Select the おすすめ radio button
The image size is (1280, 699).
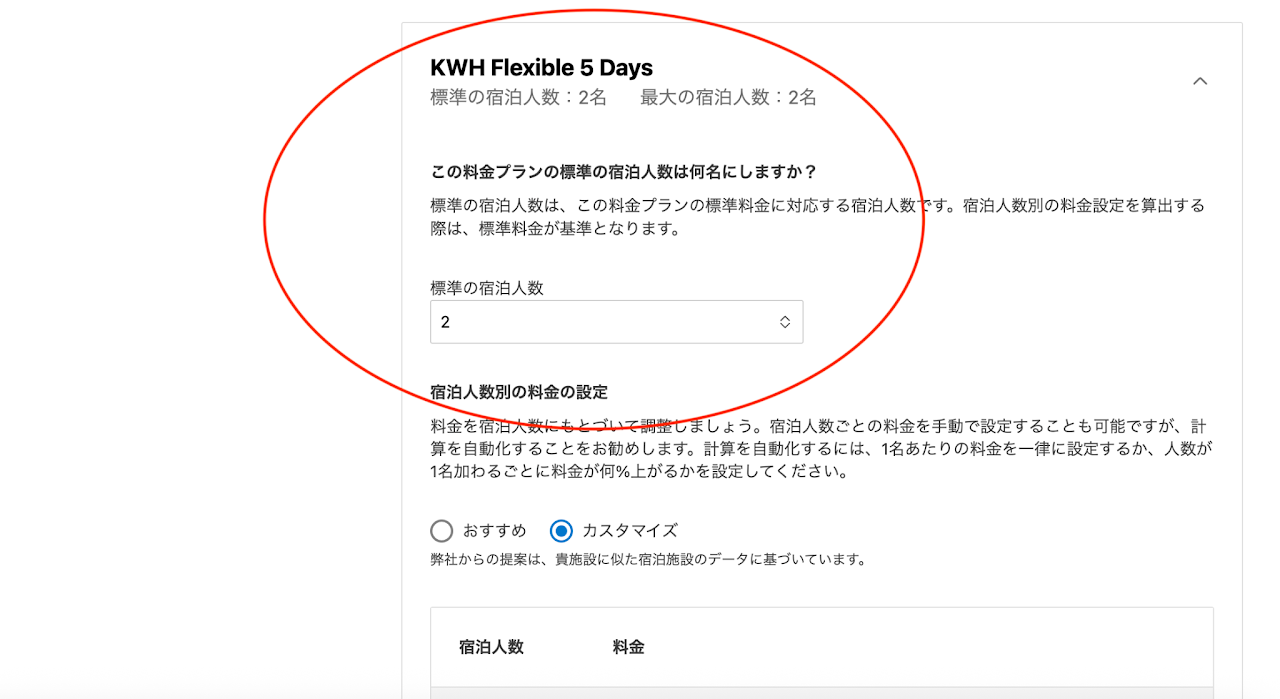(442, 531)
